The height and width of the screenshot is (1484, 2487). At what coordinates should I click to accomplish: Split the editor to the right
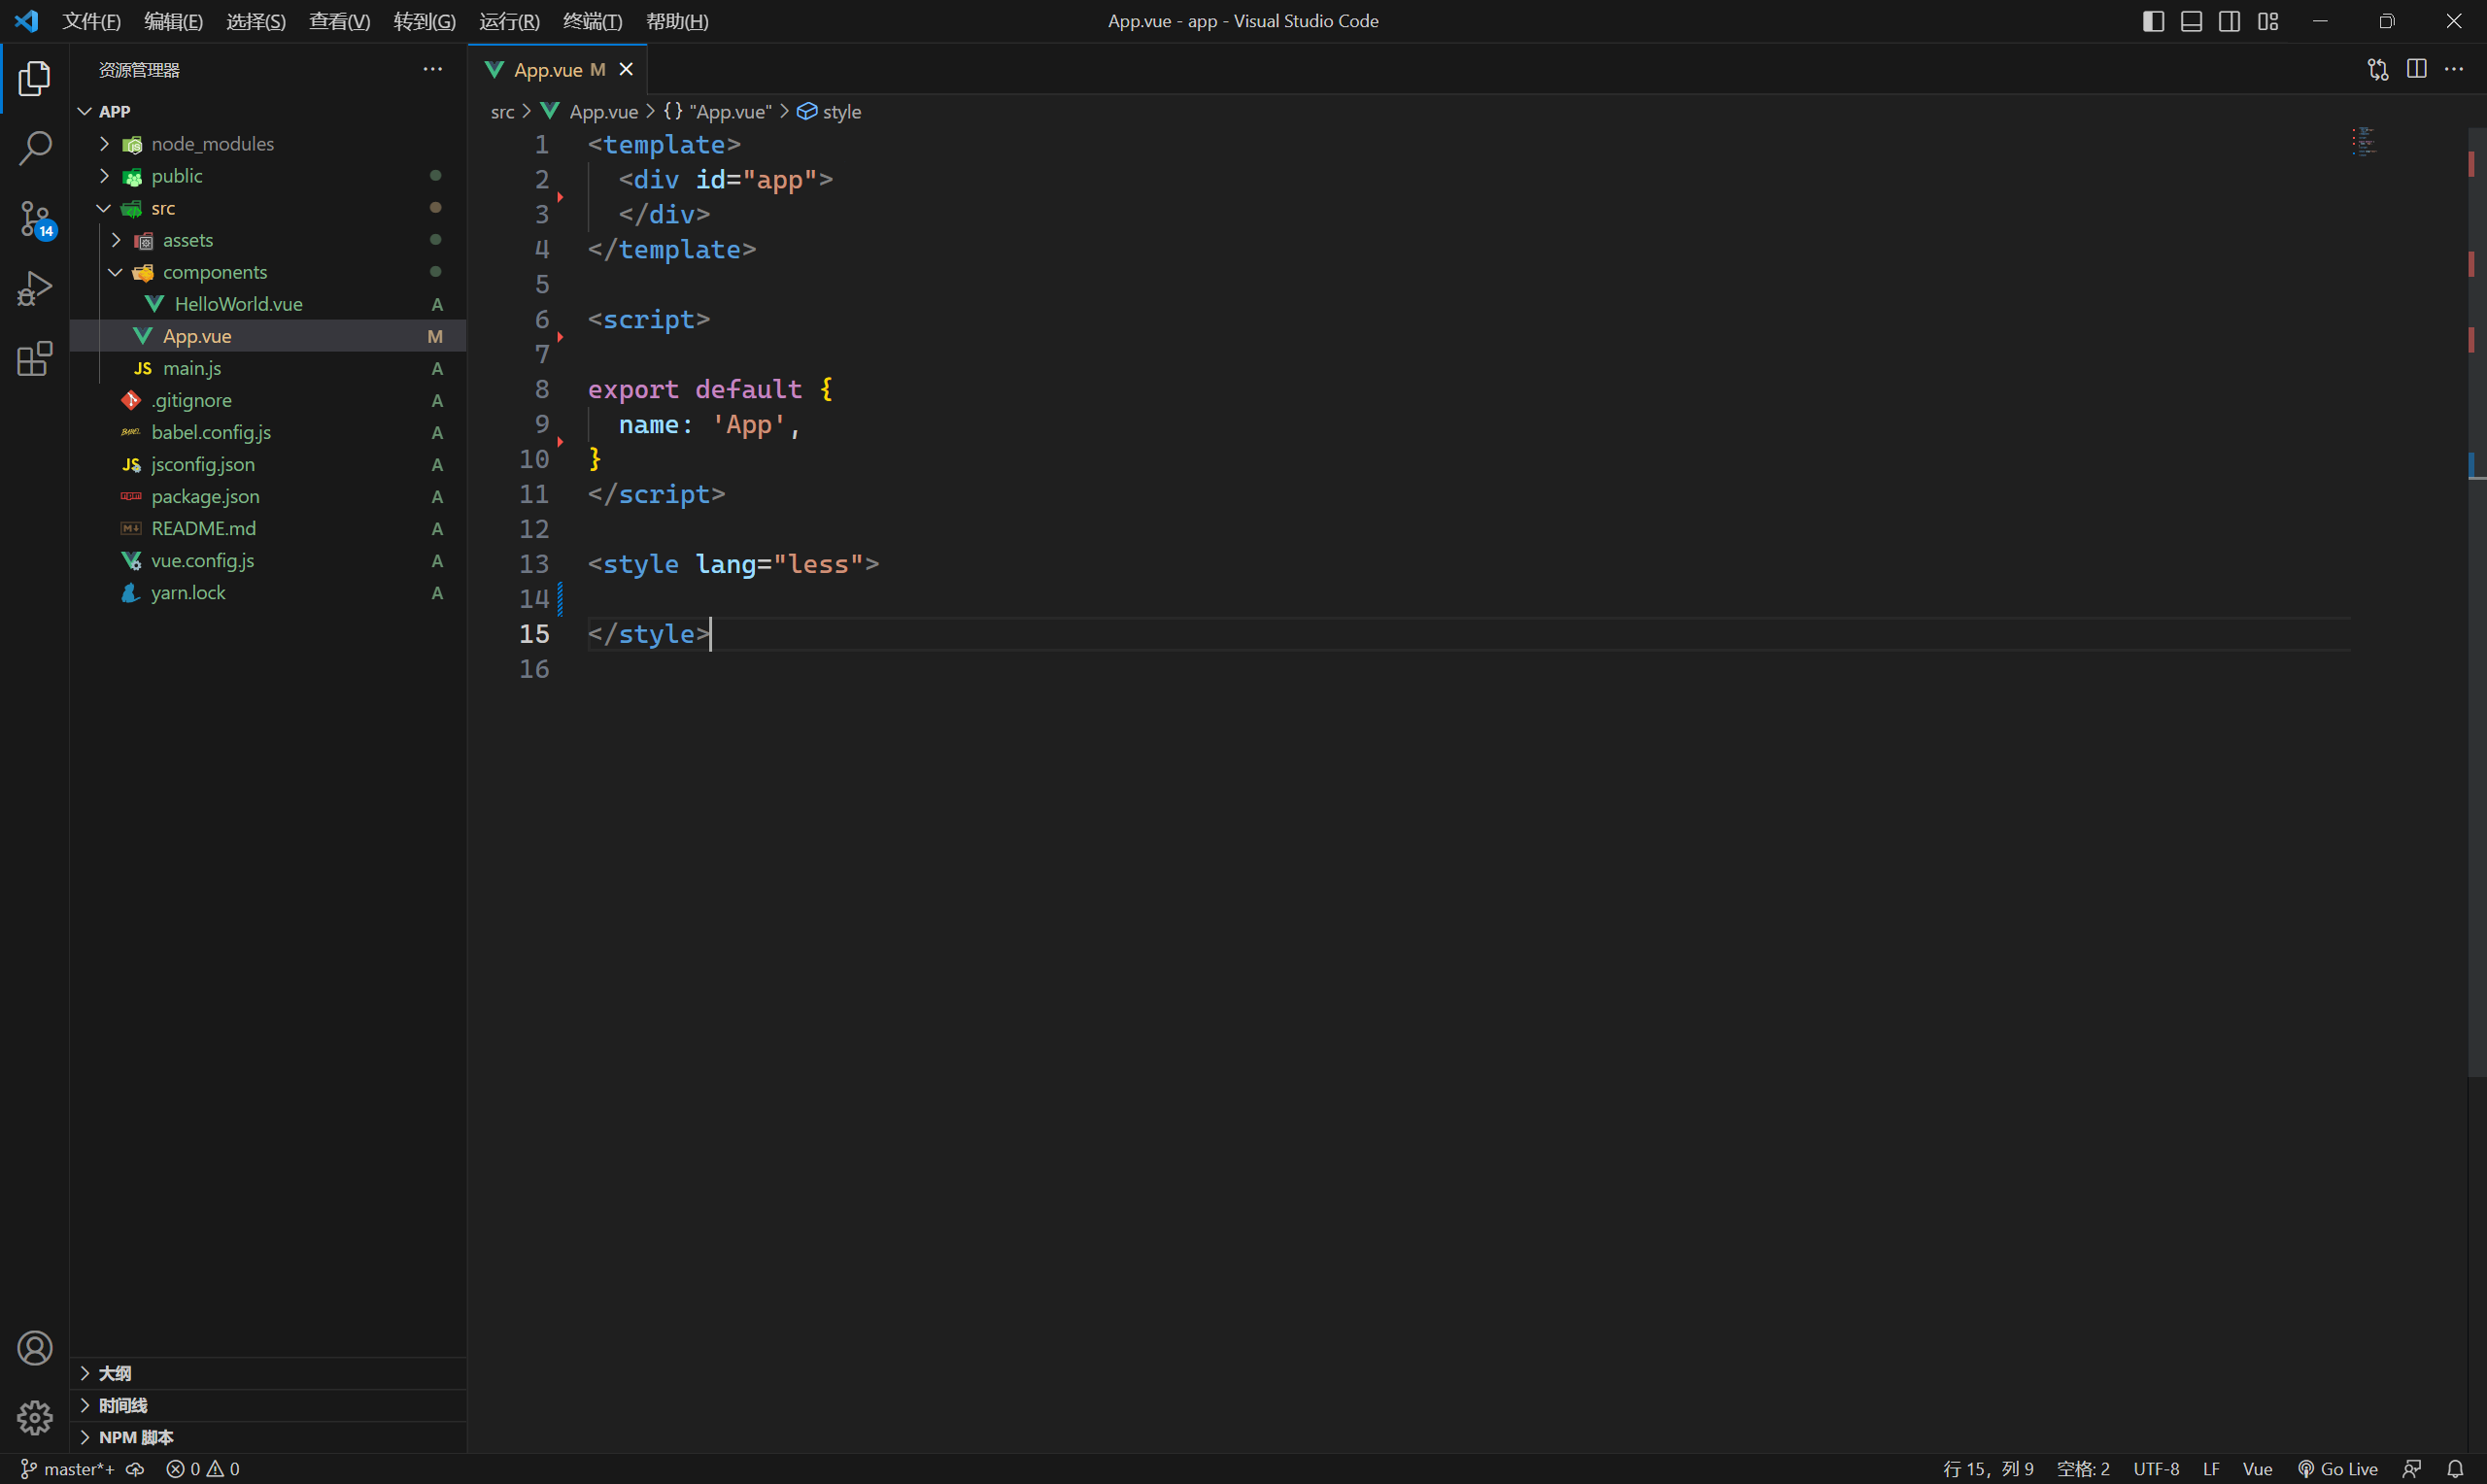(x=2416, y=69)
